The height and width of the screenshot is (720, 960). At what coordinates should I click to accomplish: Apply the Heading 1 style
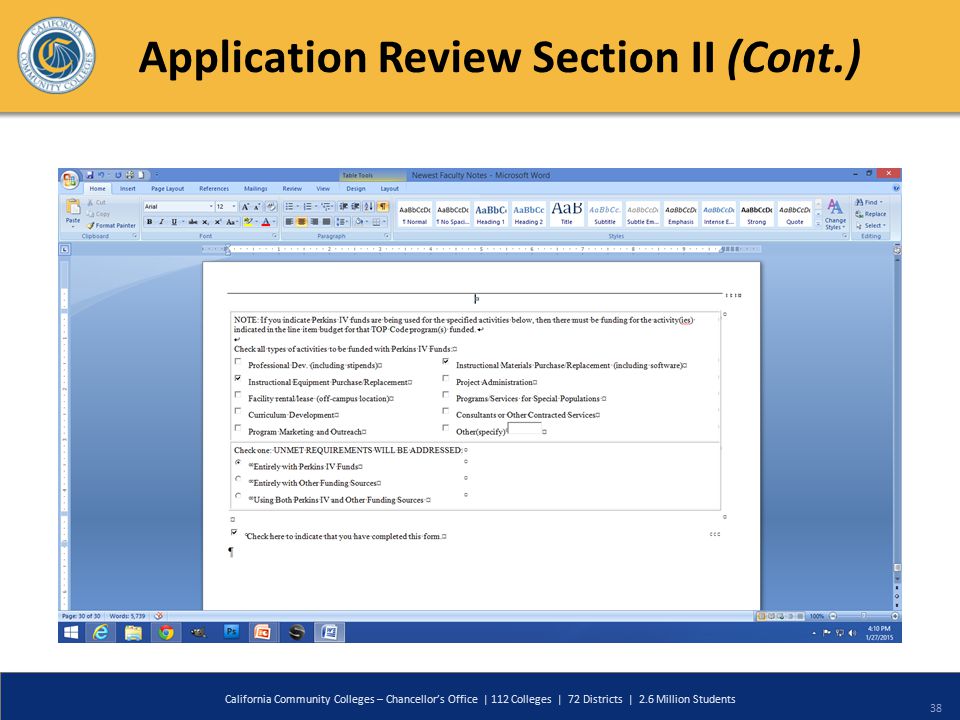pos(490,214)
